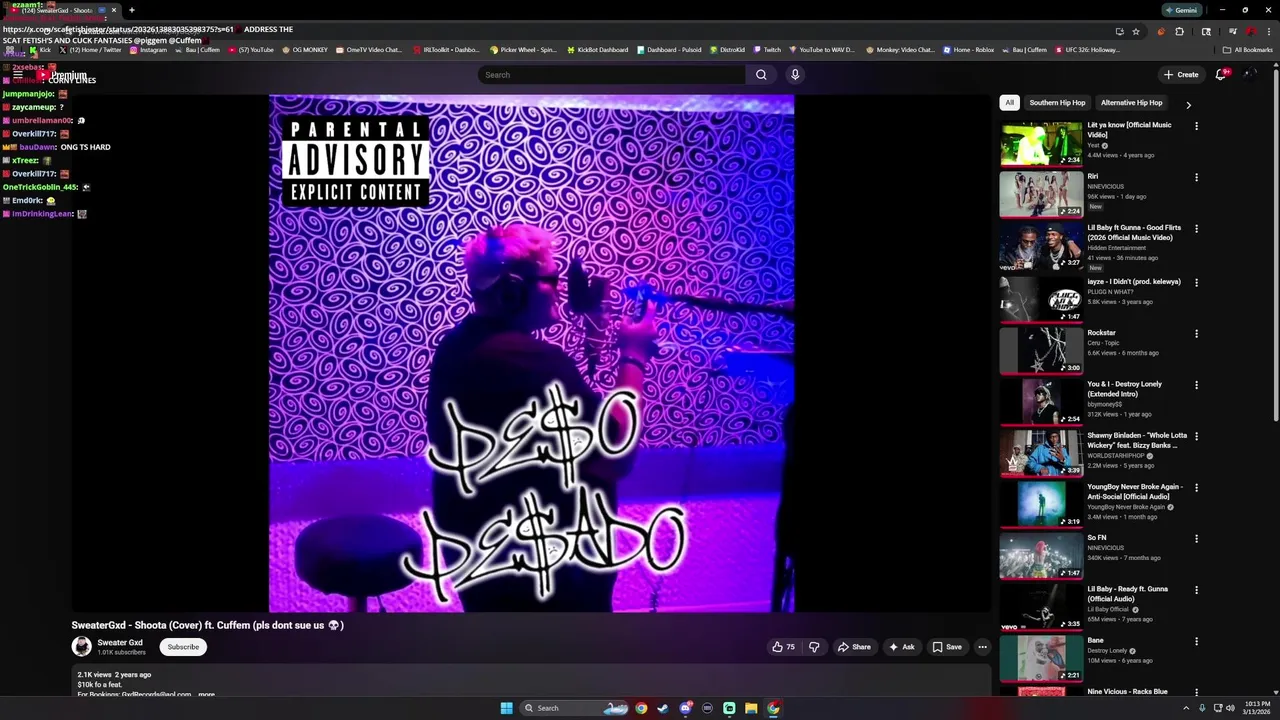
Task: Click the YouTube search input field
Action: [x=612, y=74]
